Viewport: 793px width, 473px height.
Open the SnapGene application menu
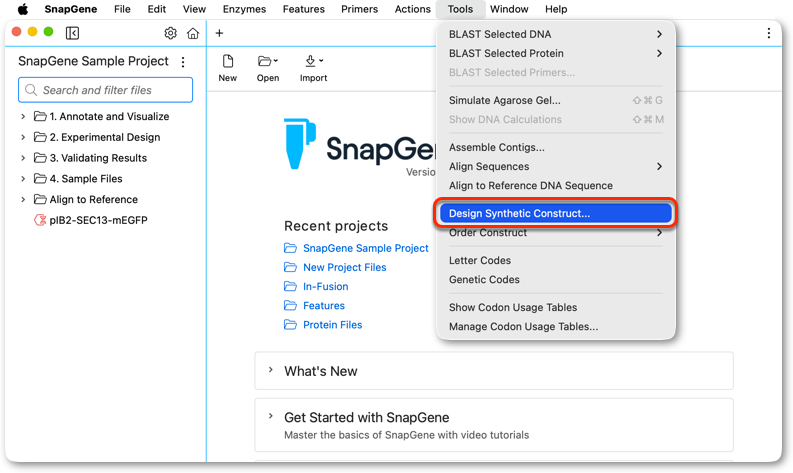pos(71,9)
